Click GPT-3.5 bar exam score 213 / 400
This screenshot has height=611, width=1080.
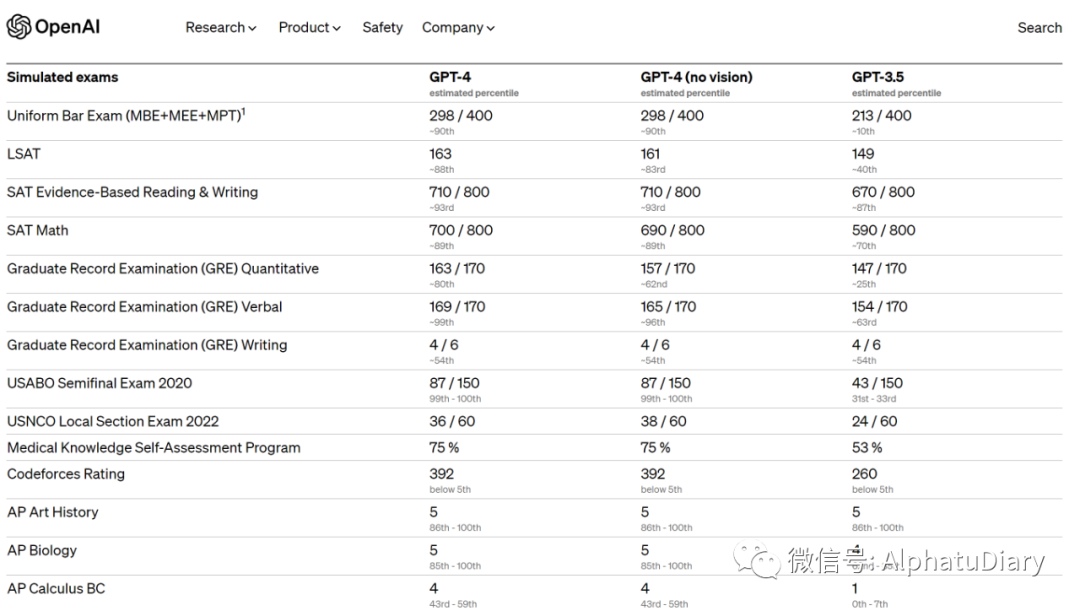click(881, 116)
